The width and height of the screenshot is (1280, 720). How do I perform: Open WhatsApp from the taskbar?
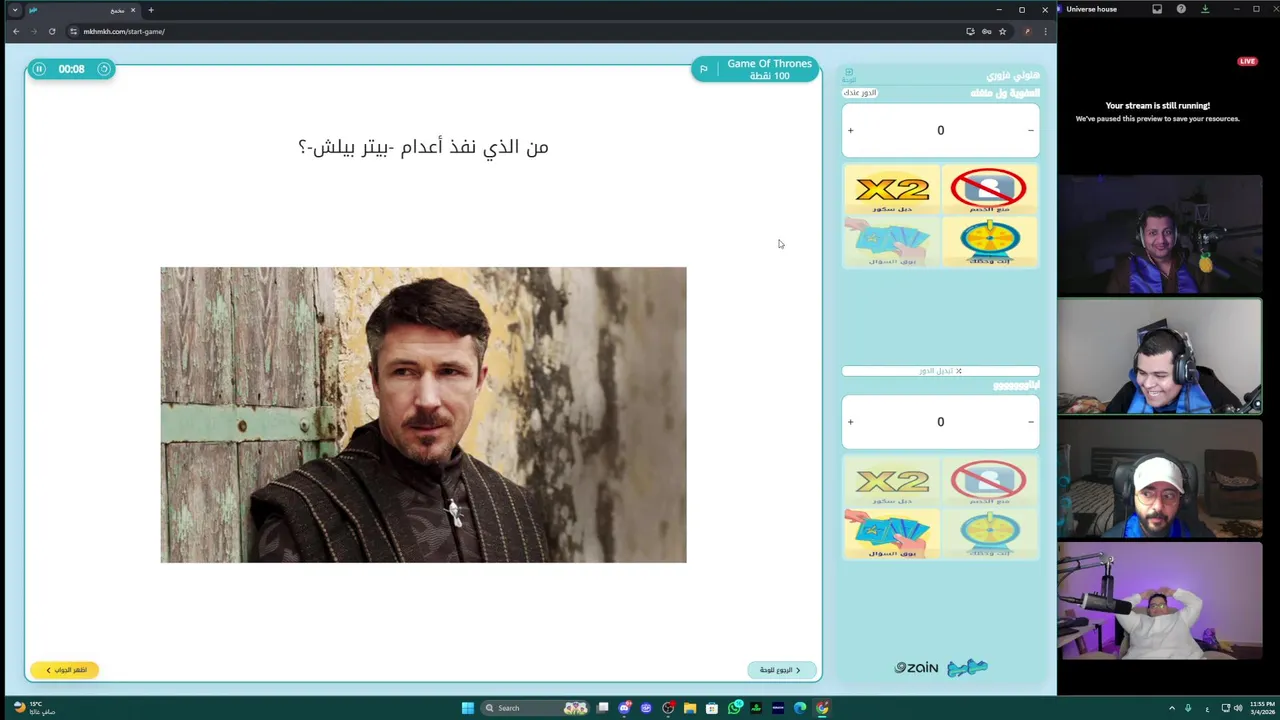[x=734, y=708]
